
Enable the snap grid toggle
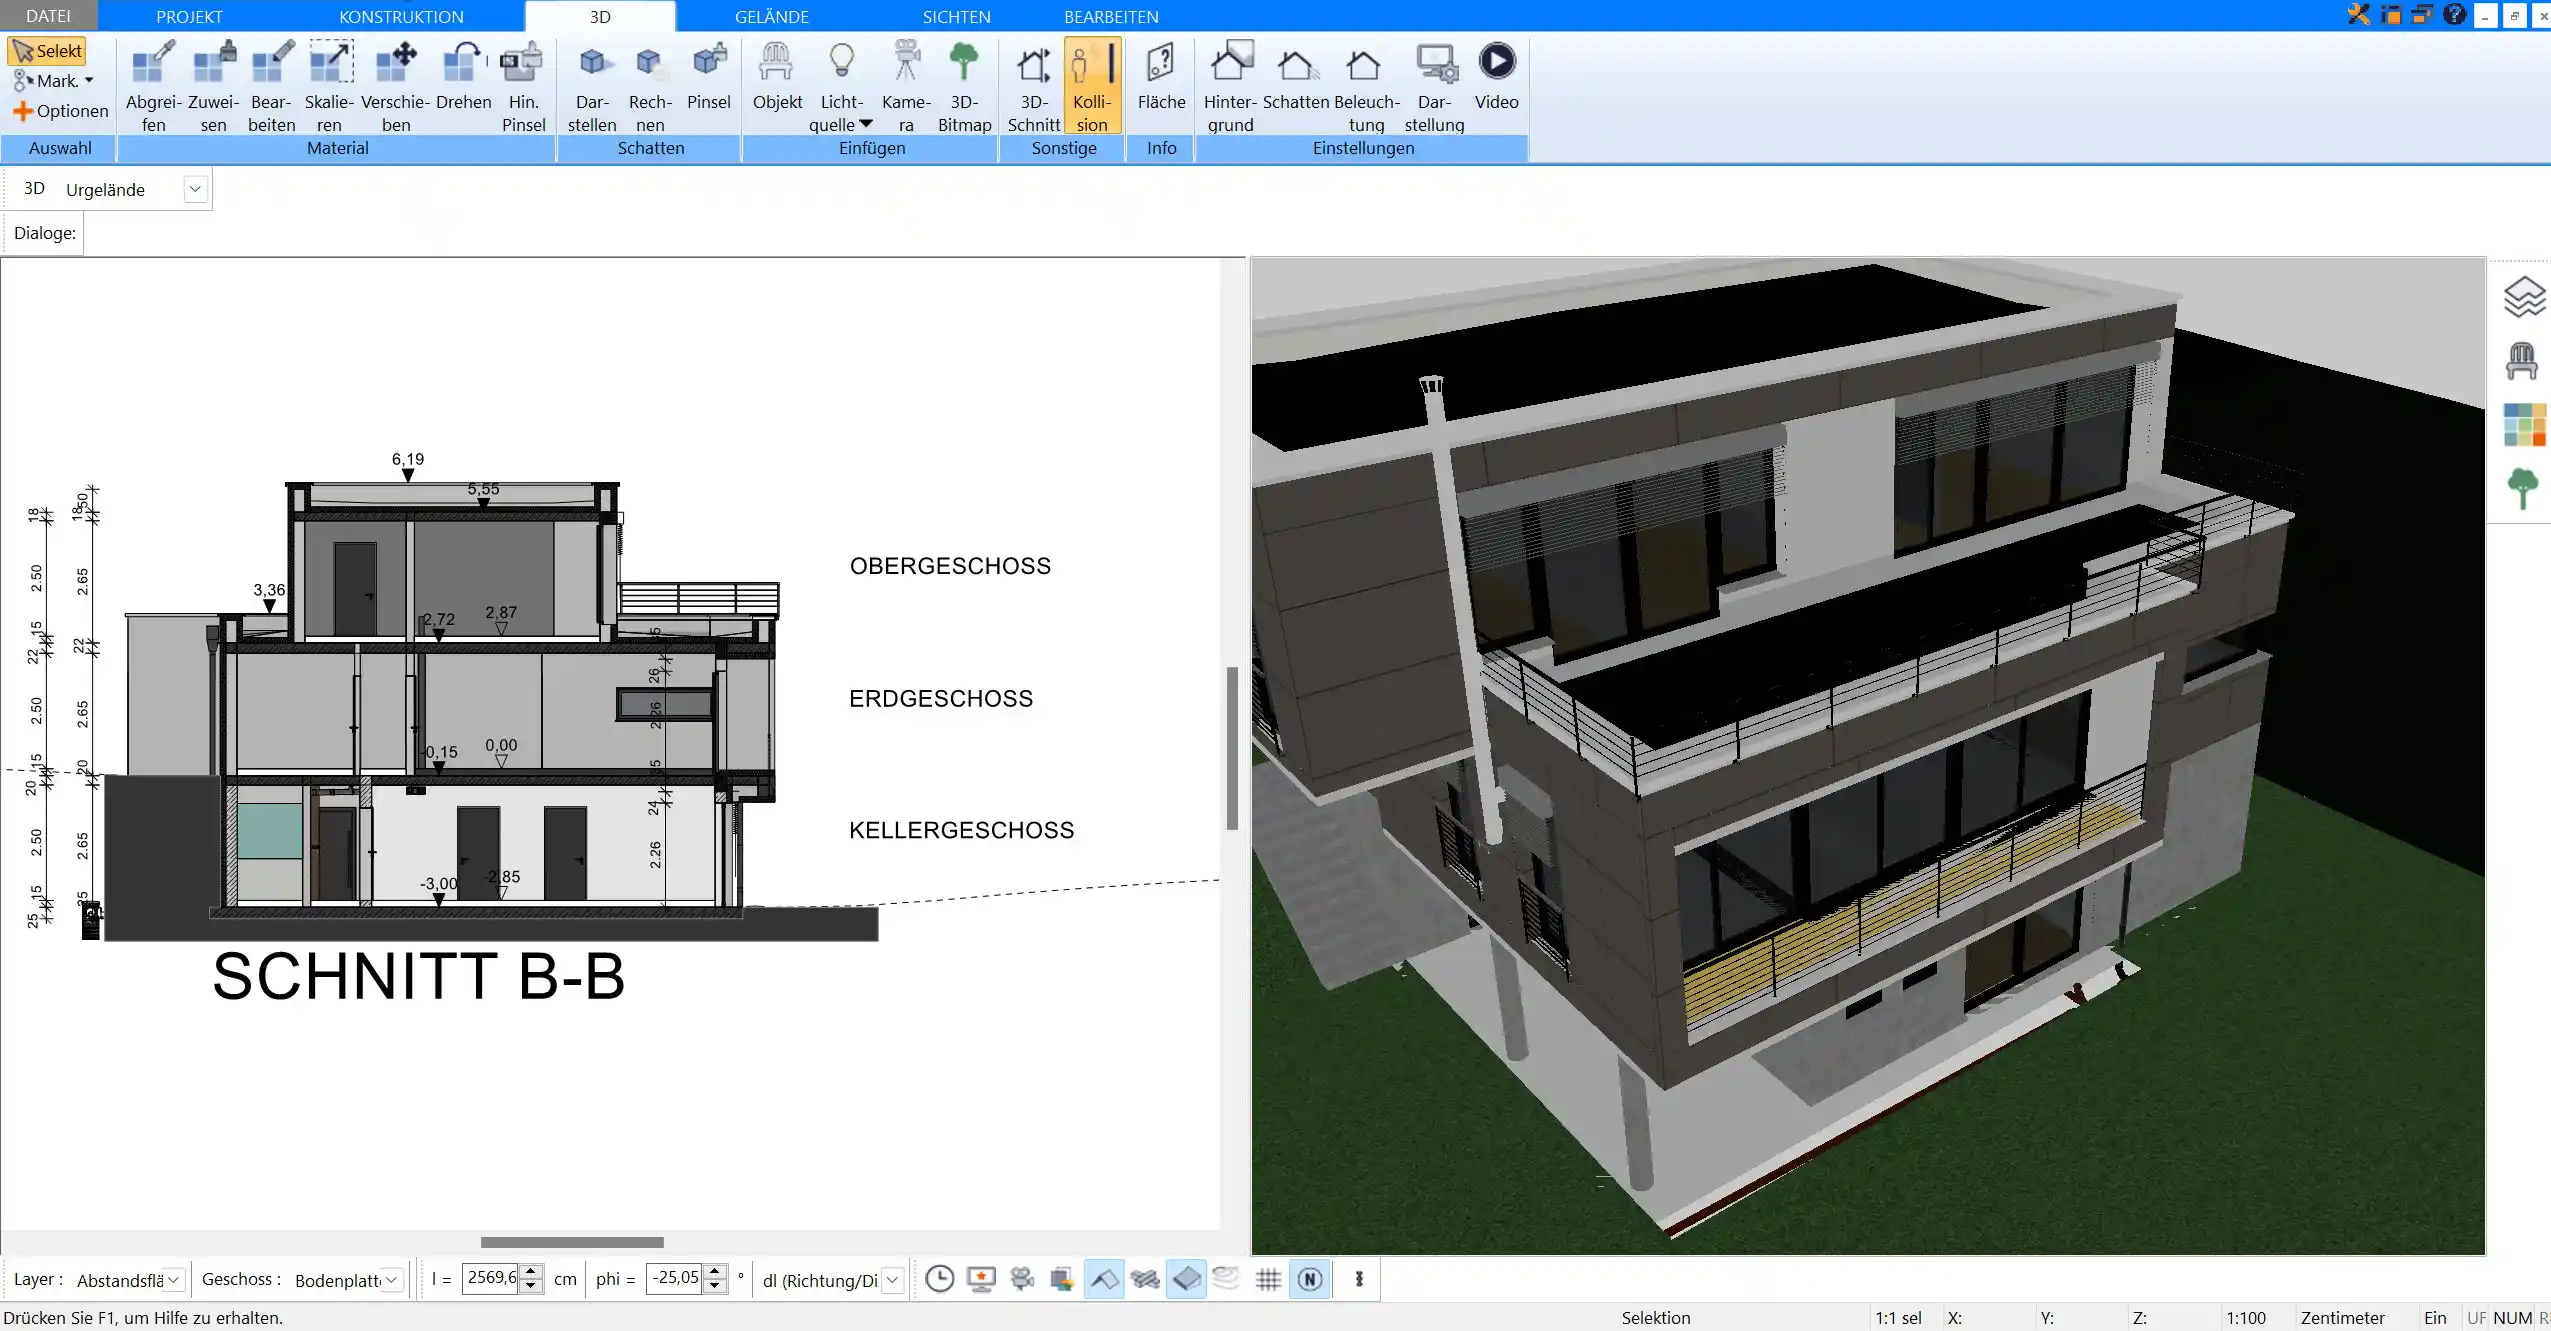[x=1269, y=1279]
